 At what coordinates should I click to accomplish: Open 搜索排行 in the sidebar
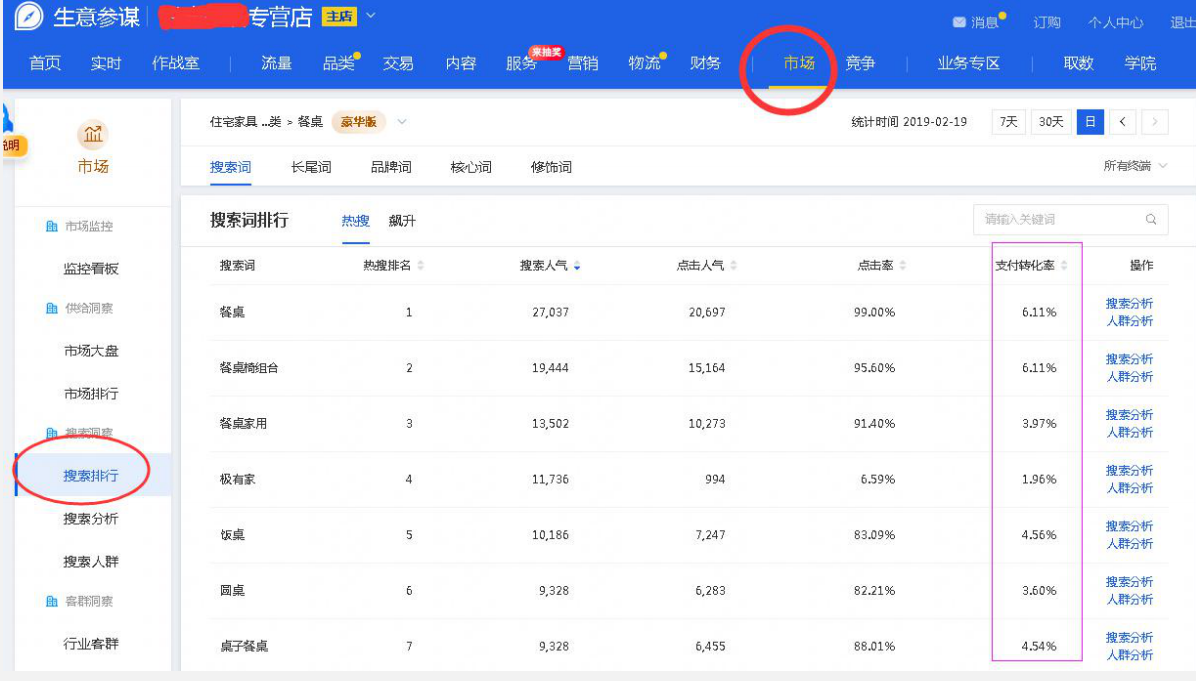click(x=91, y=476)
